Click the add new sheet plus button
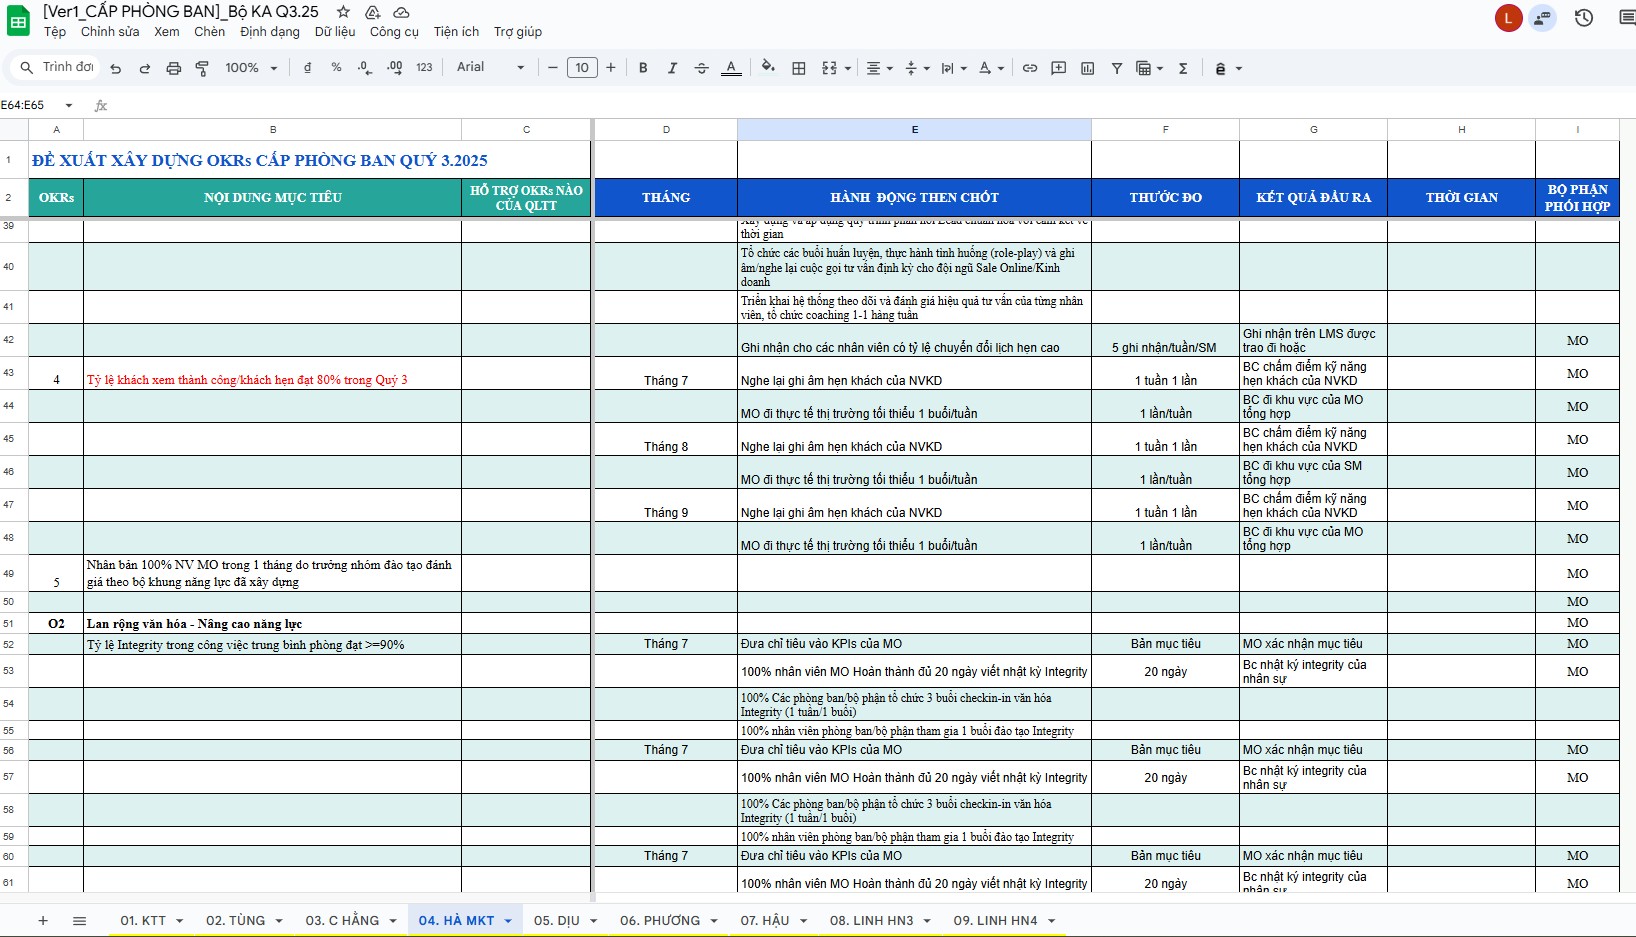 (43, 921)
